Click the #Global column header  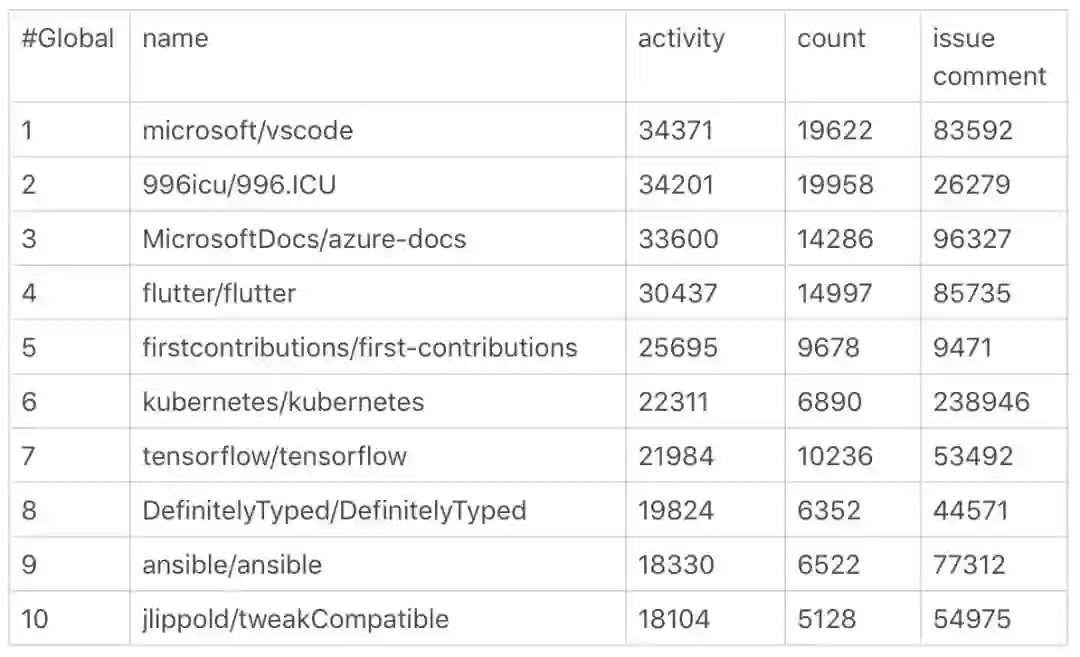coord(68,39)
